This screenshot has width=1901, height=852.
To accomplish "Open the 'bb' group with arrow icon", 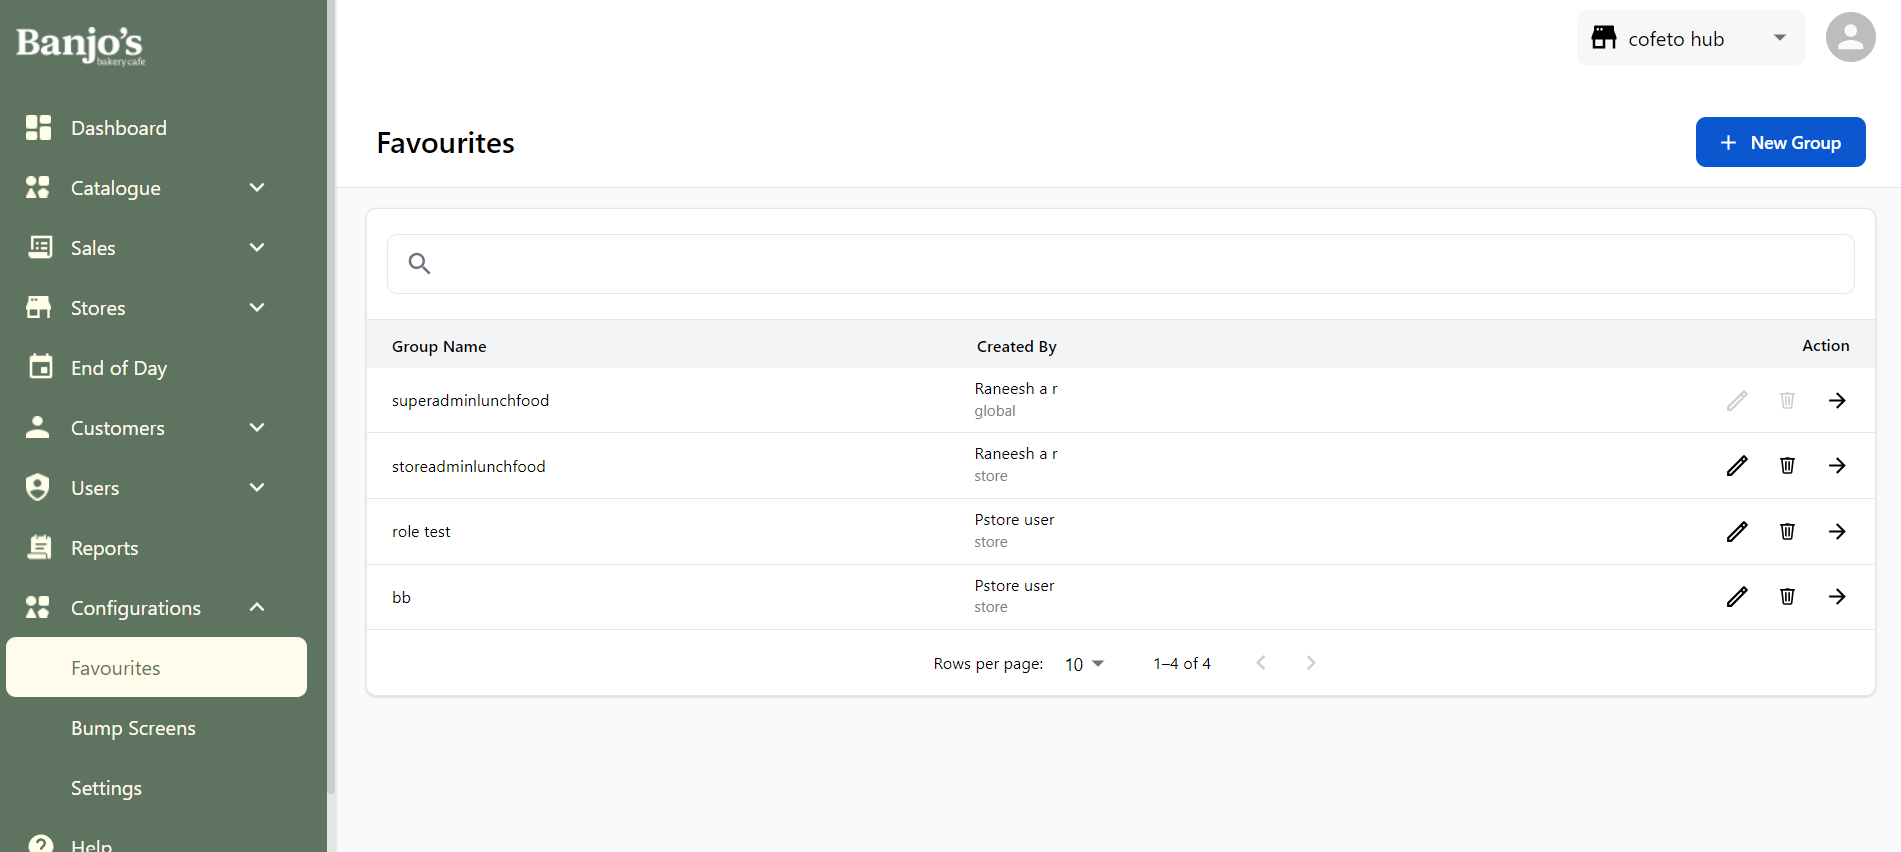I will [1837, 597].
